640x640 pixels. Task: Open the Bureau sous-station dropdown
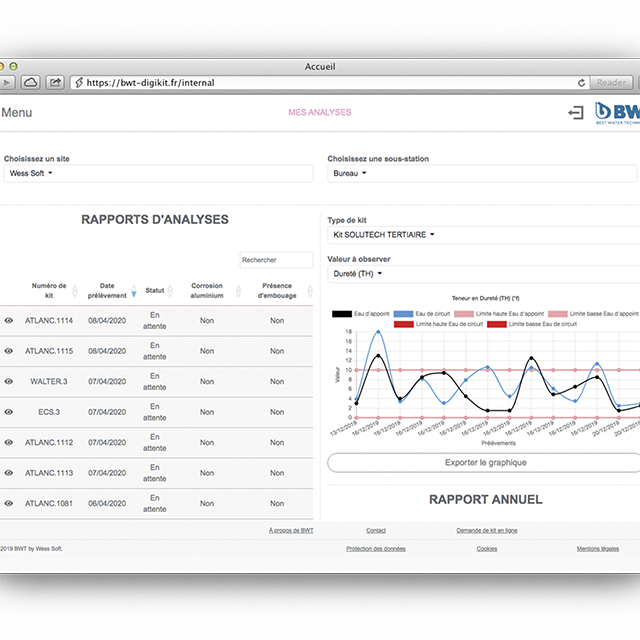(x=350, y=173)
